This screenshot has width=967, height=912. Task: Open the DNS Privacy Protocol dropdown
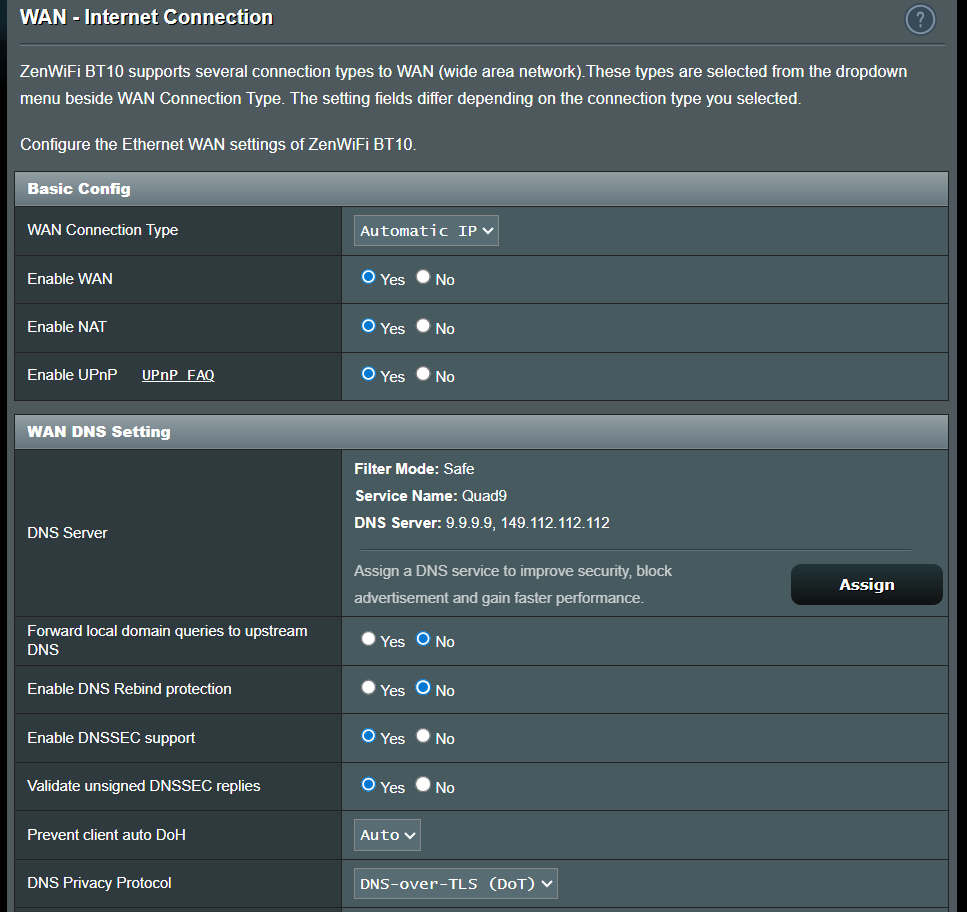click(455, 884)
